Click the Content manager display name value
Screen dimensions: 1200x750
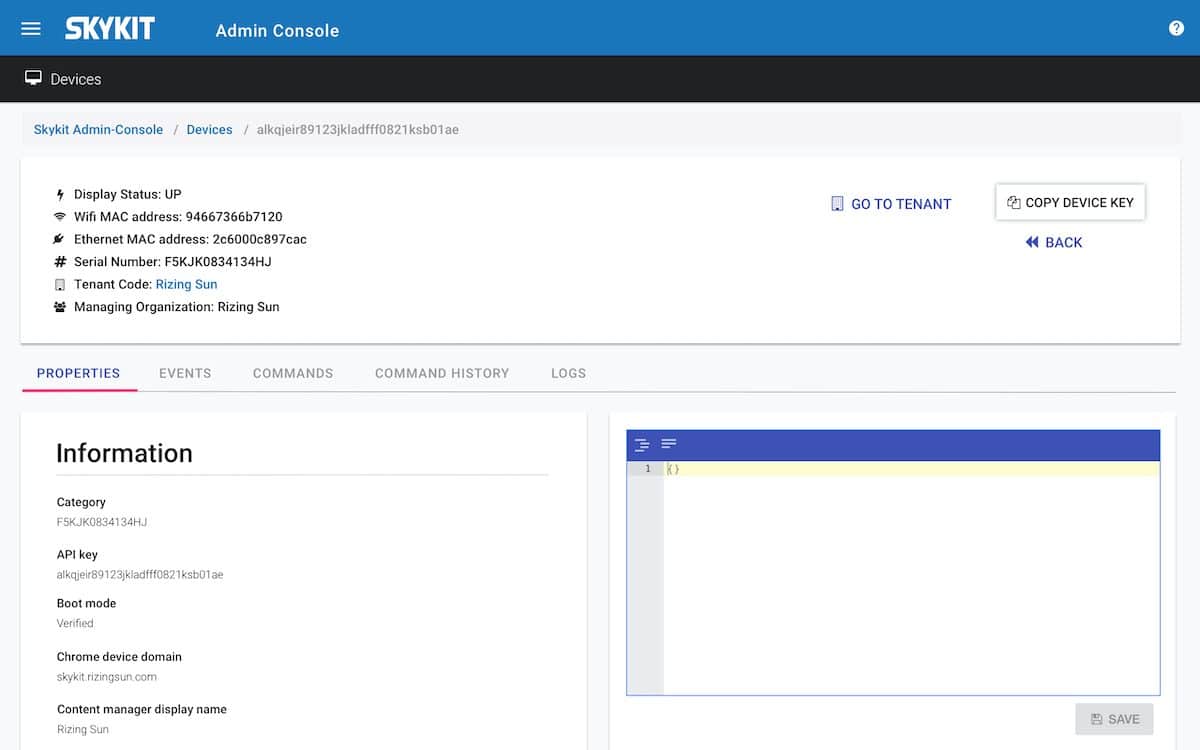83,729
